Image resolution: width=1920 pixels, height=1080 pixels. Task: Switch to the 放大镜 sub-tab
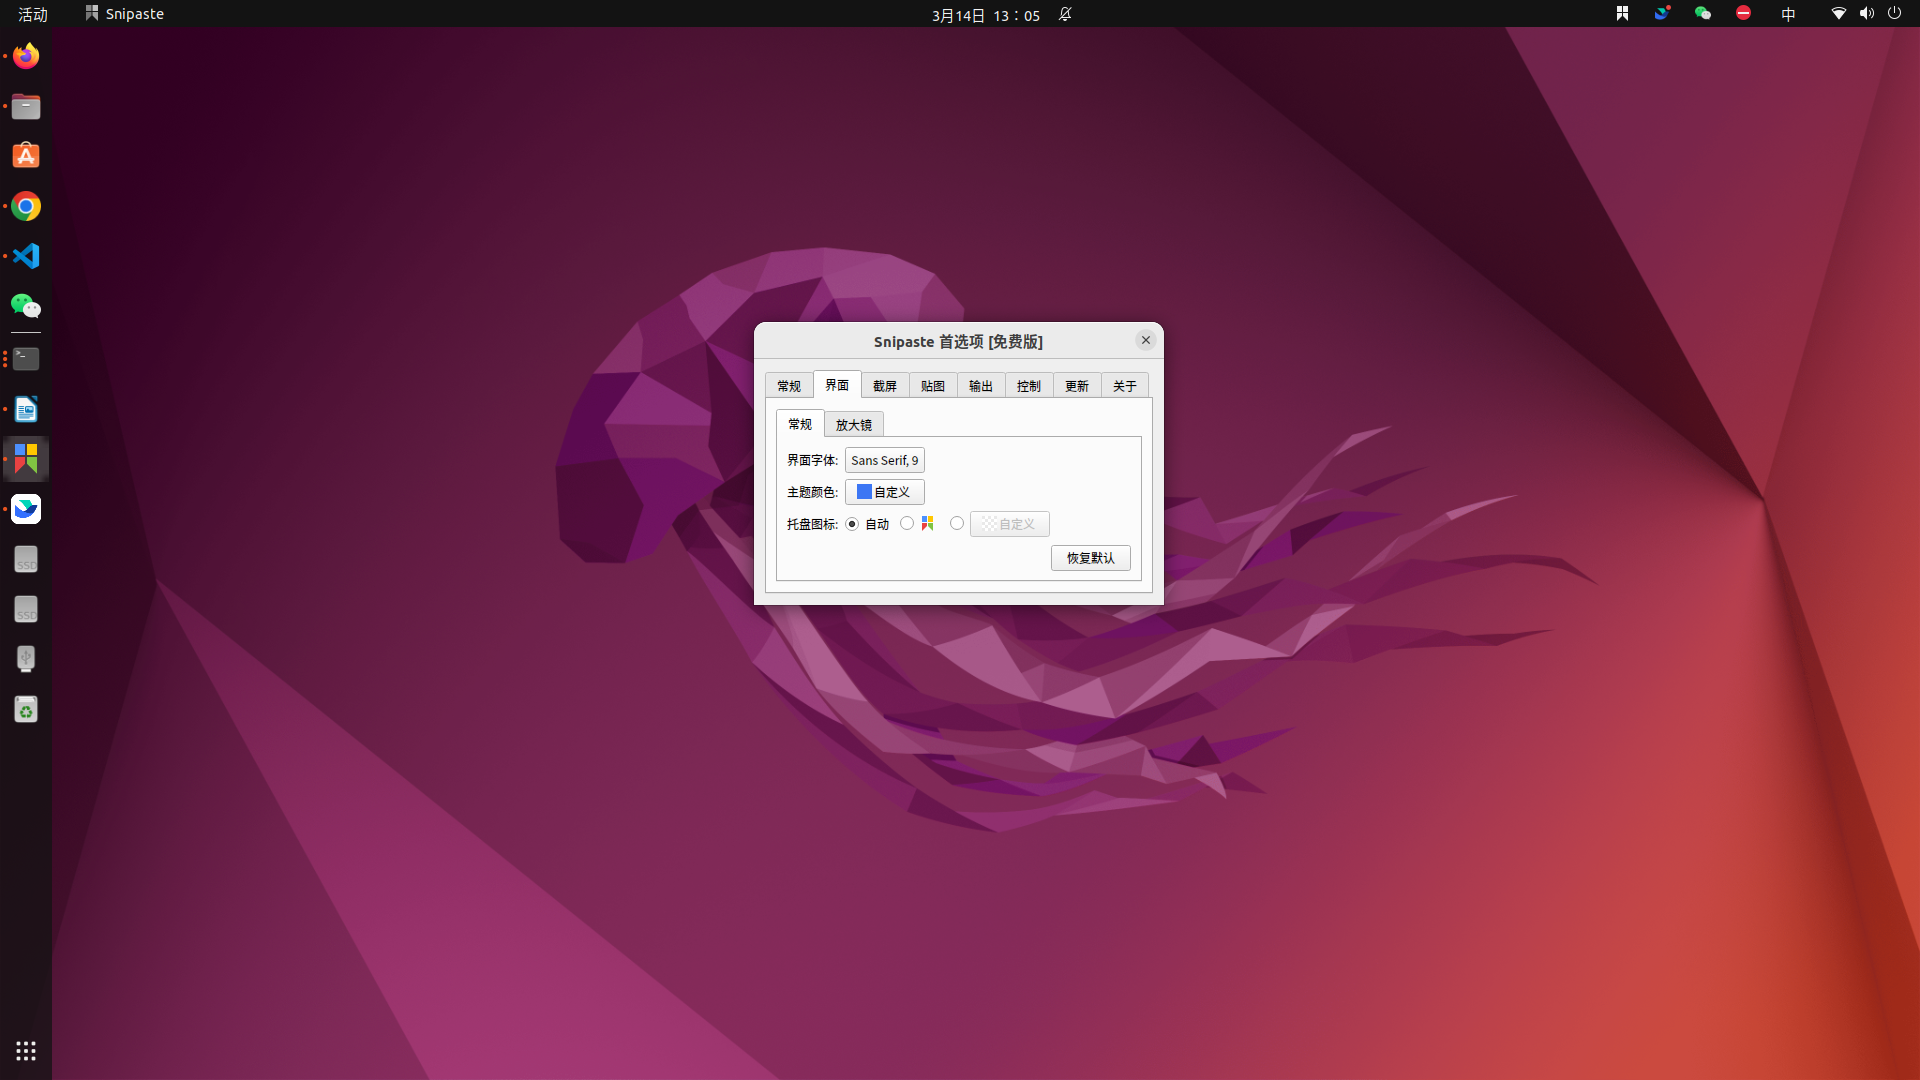pyautogui.click(x=853, y=425)
